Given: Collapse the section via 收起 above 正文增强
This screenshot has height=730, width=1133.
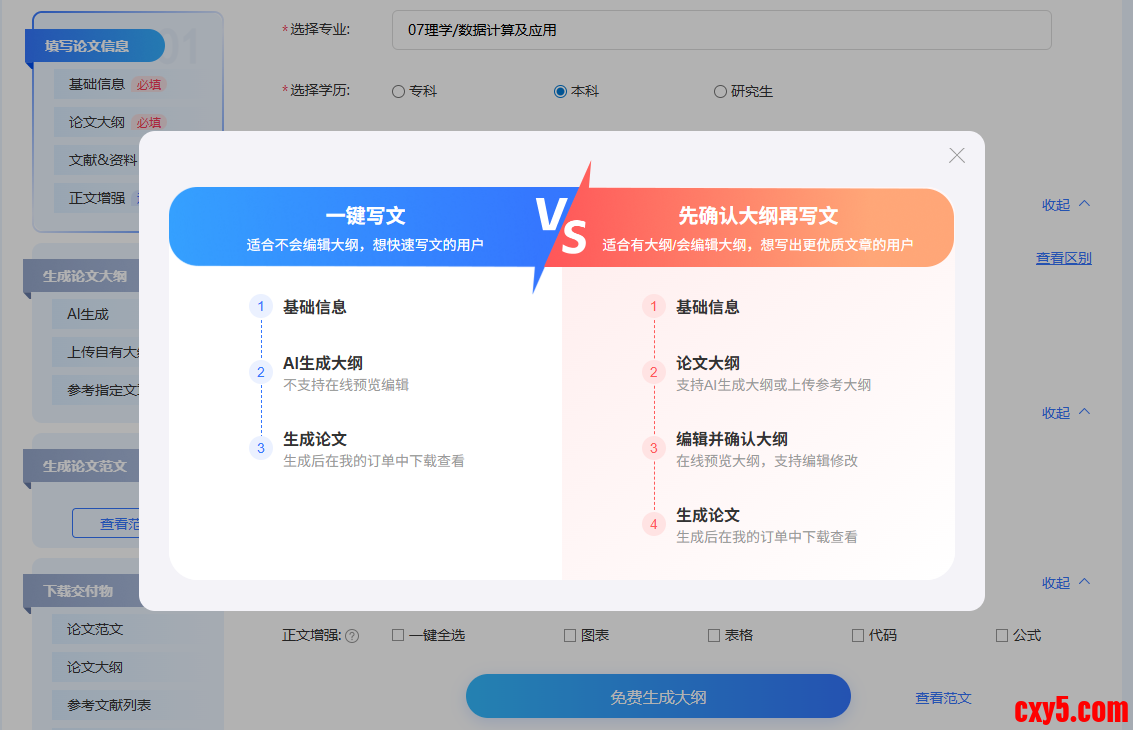Looking at the screenshot, I should 1065,583.
